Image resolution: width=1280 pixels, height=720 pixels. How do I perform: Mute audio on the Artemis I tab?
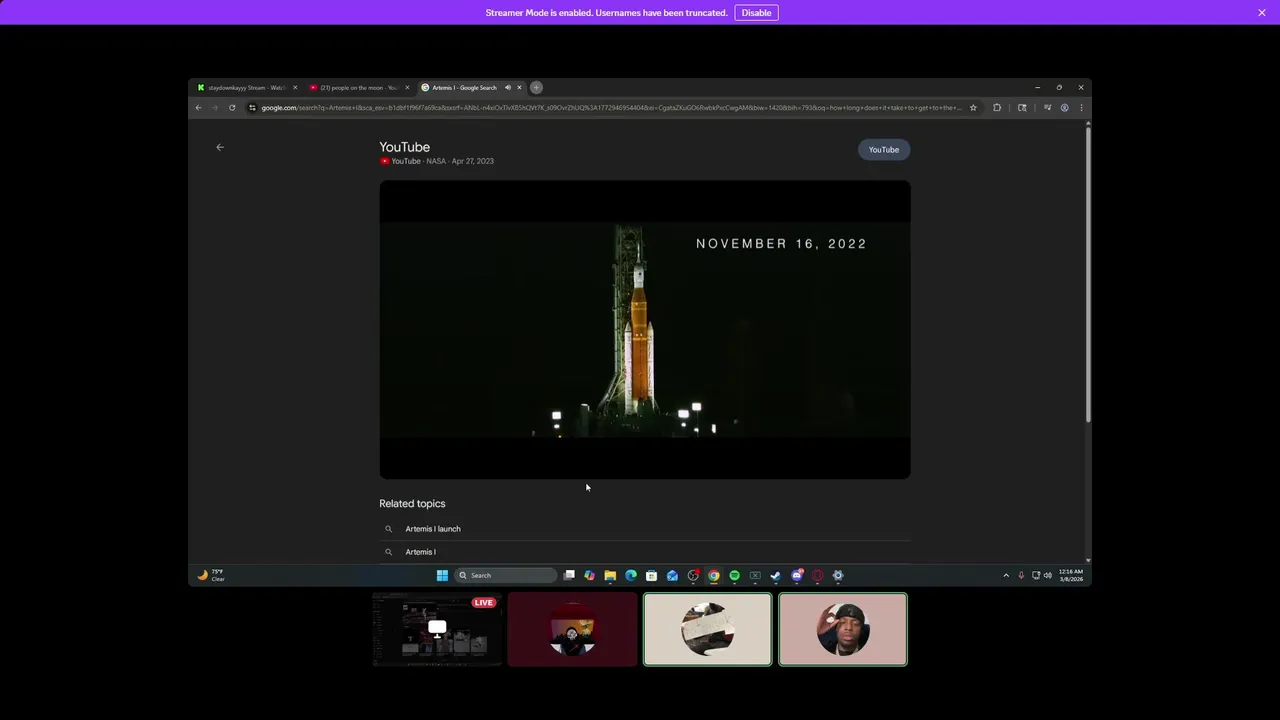point(507,88)
